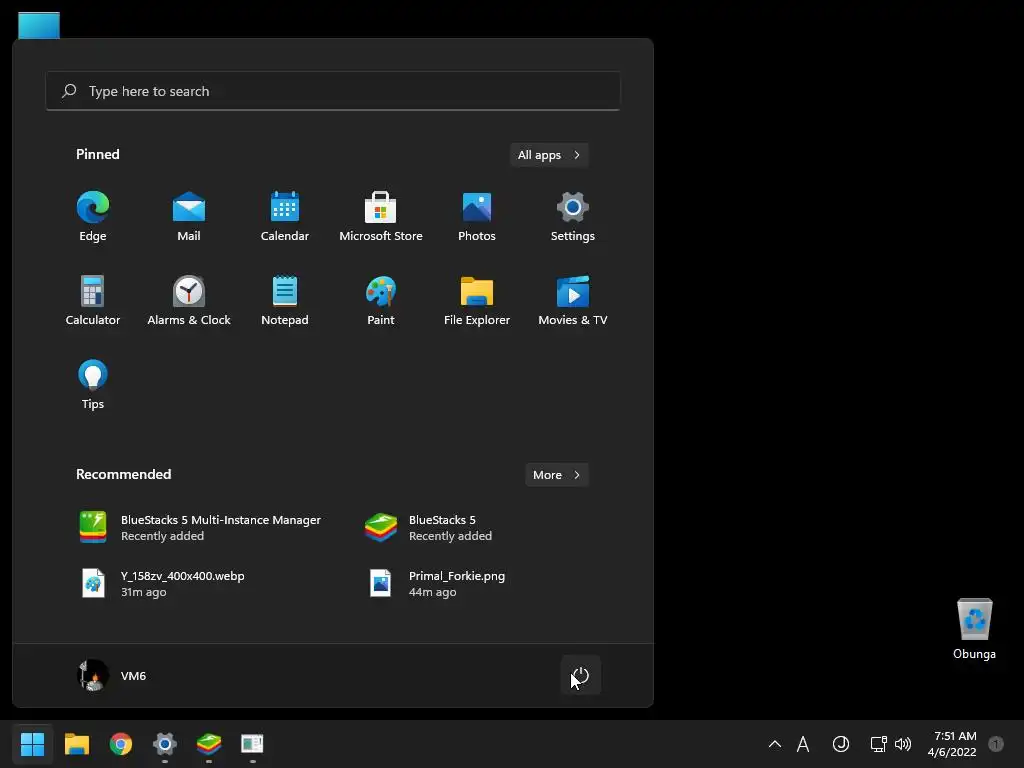The height and width of the screenshot is (768, 1024).
Task: Open Settings from the Pinned section
Action: tap(573, 217)
